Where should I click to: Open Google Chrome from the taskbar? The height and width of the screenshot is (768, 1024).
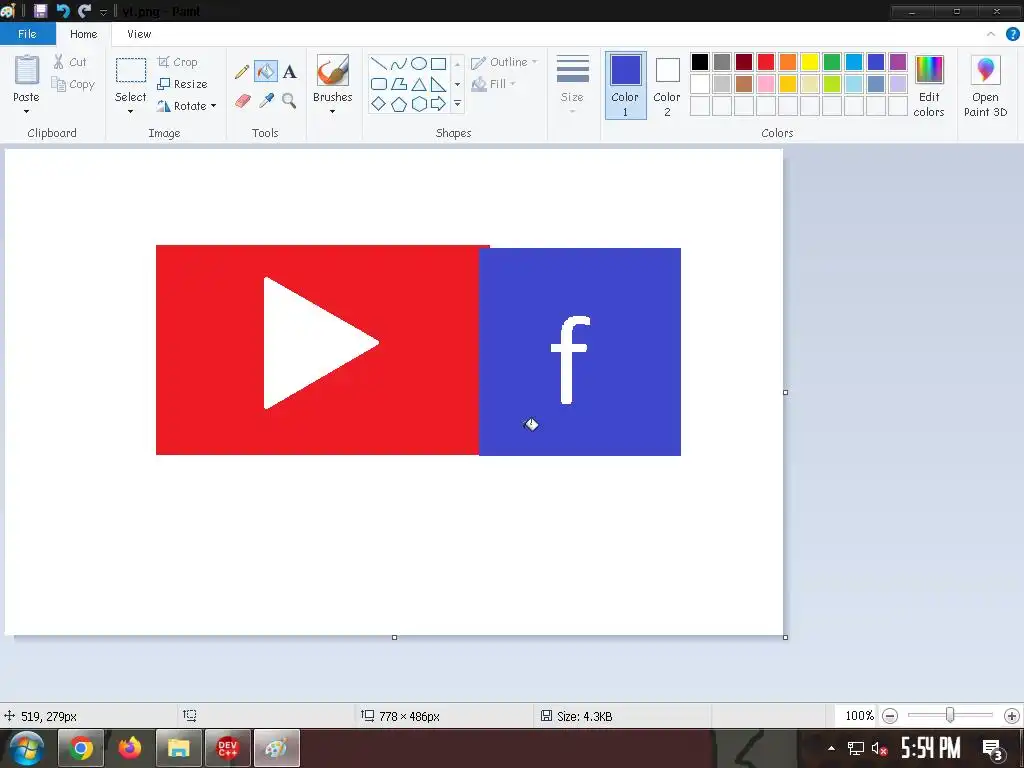coord(81,748)
